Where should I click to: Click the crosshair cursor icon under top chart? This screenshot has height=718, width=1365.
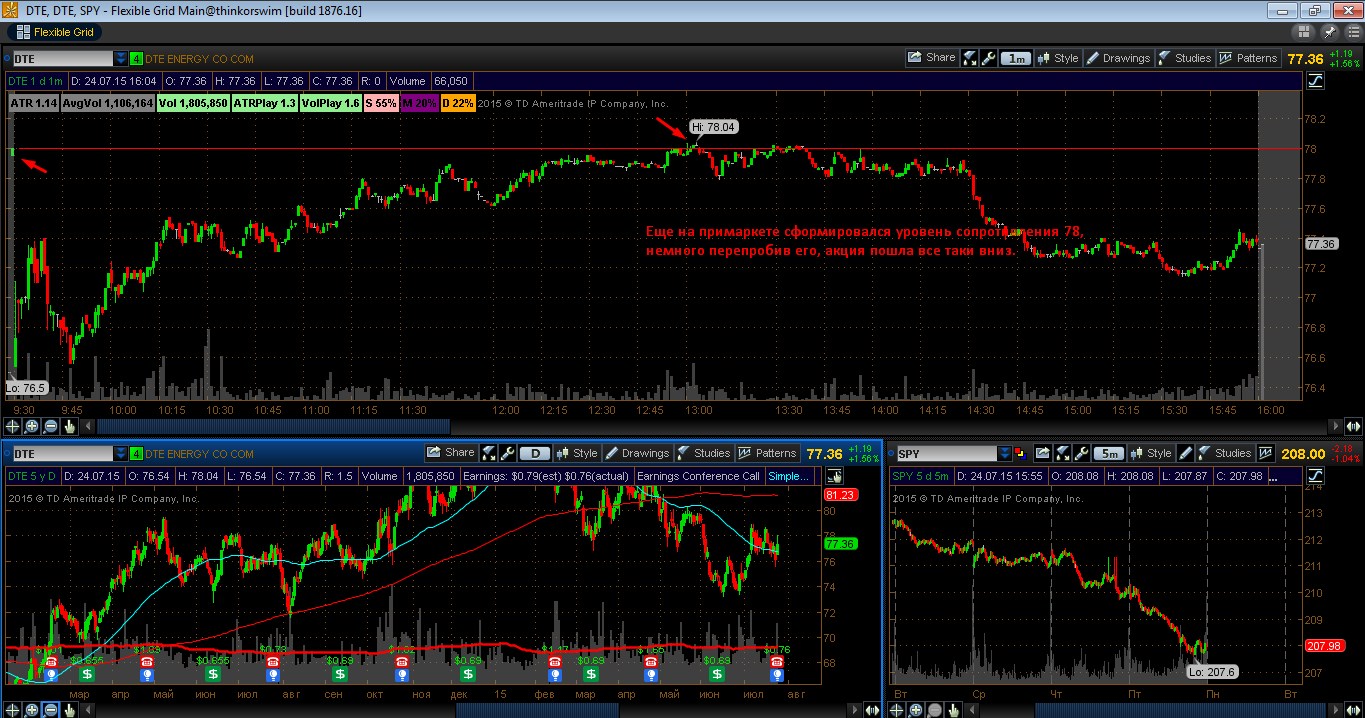click(x=13, y=426)
